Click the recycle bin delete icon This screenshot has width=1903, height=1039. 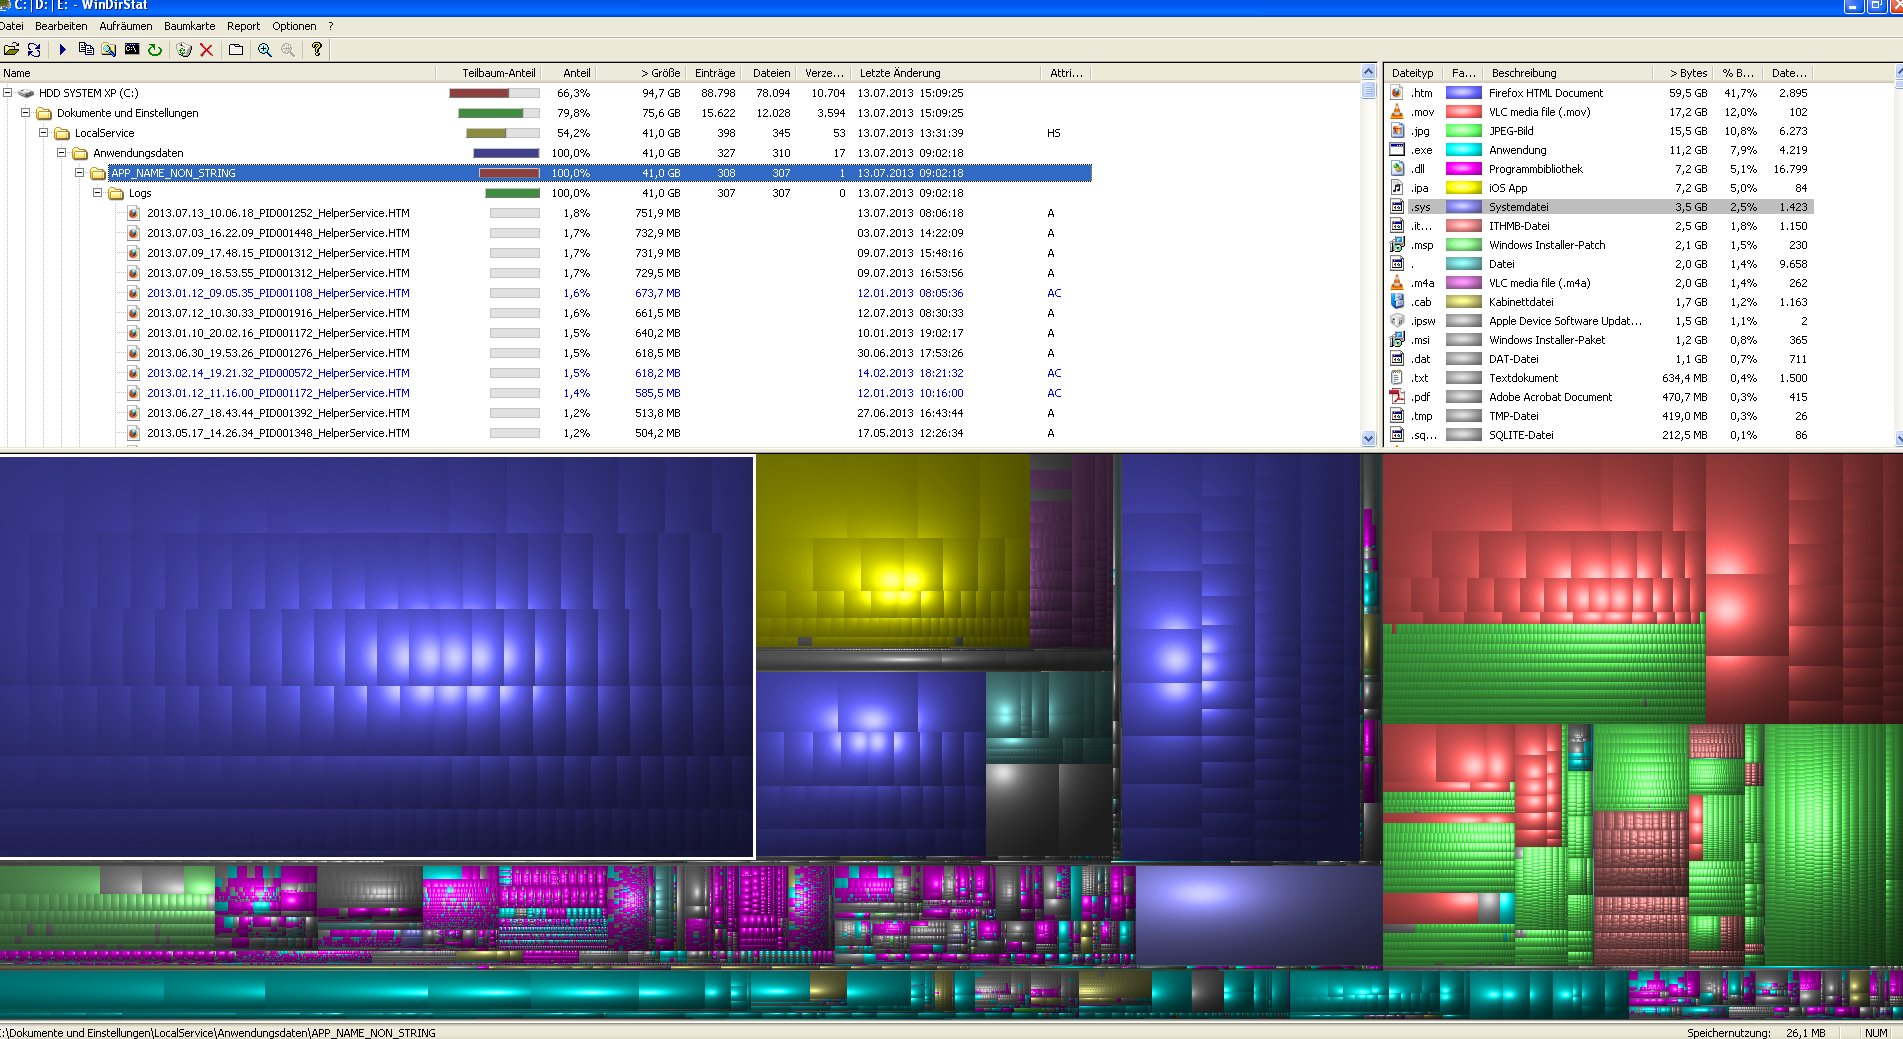pos(184,49)
